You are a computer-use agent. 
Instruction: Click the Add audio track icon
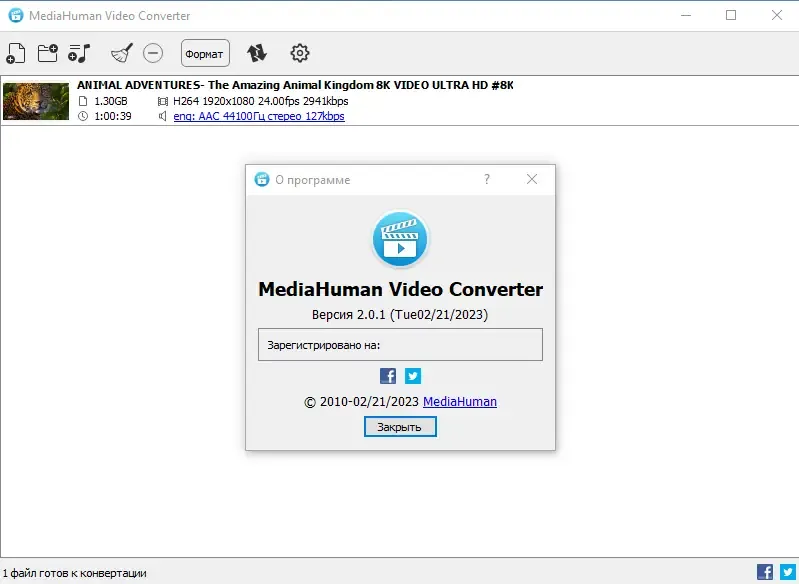click(x=79, y=53)
